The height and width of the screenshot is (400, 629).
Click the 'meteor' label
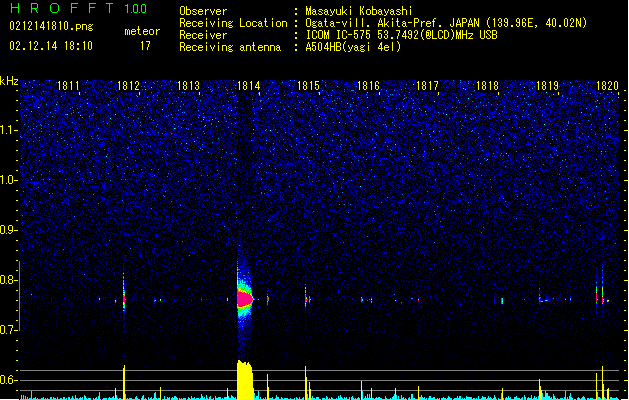point(142,31)
